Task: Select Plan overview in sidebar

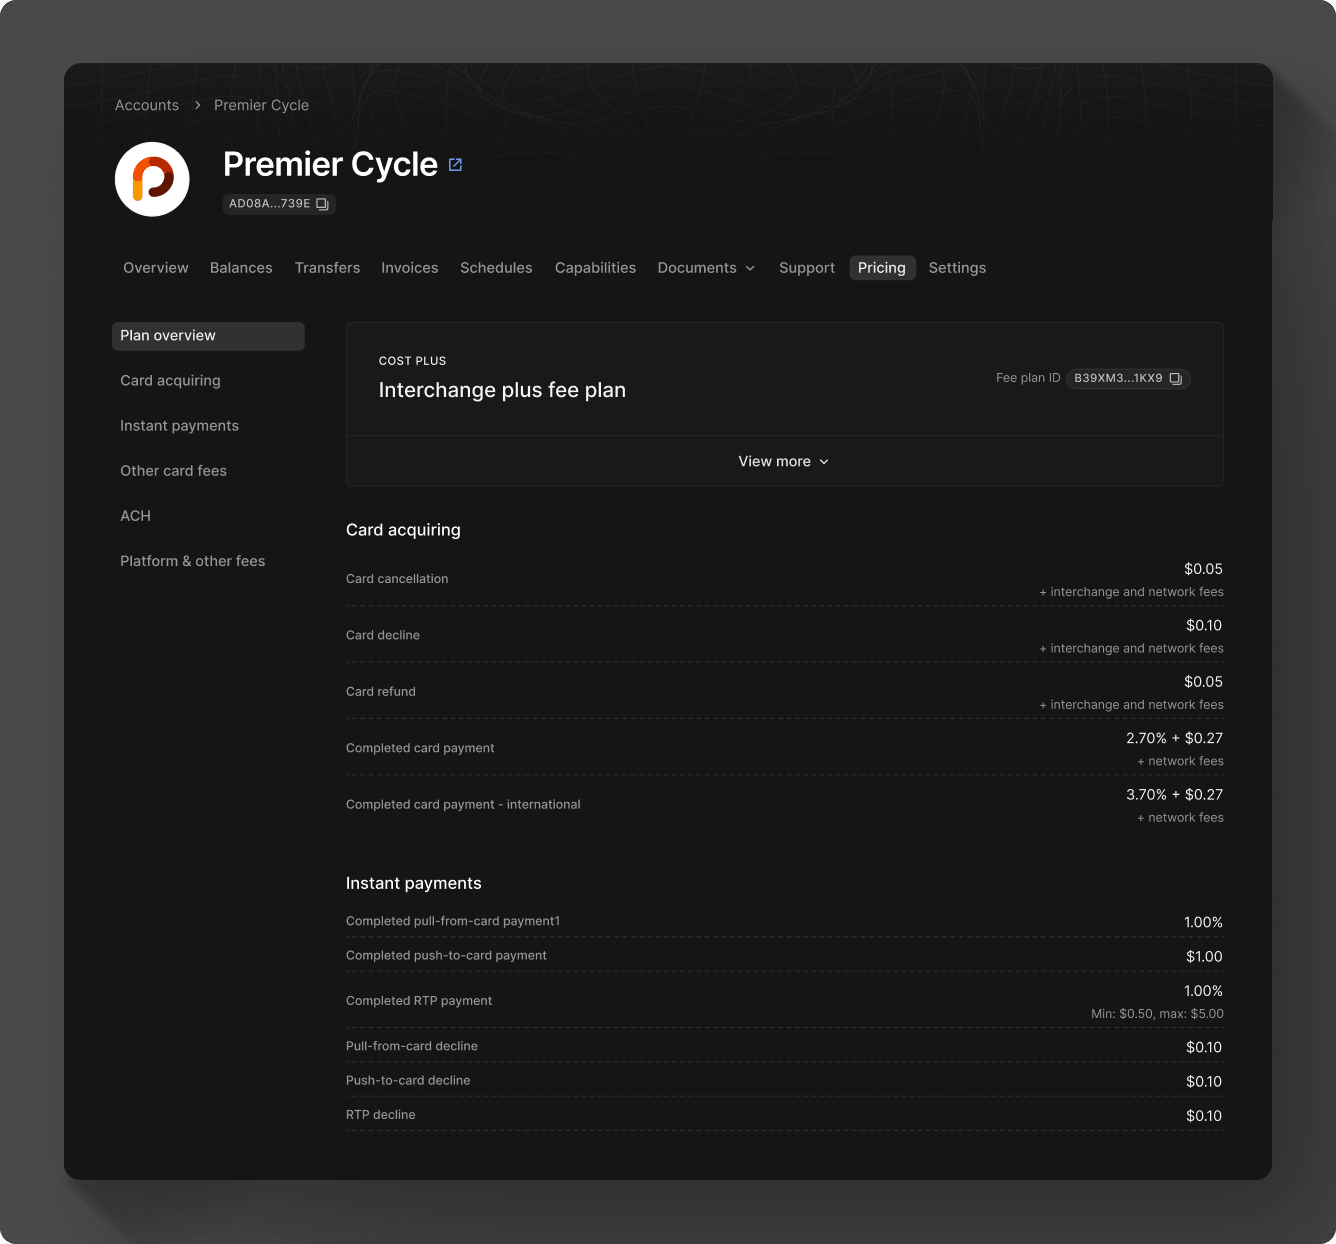Action: pos(208,336)
